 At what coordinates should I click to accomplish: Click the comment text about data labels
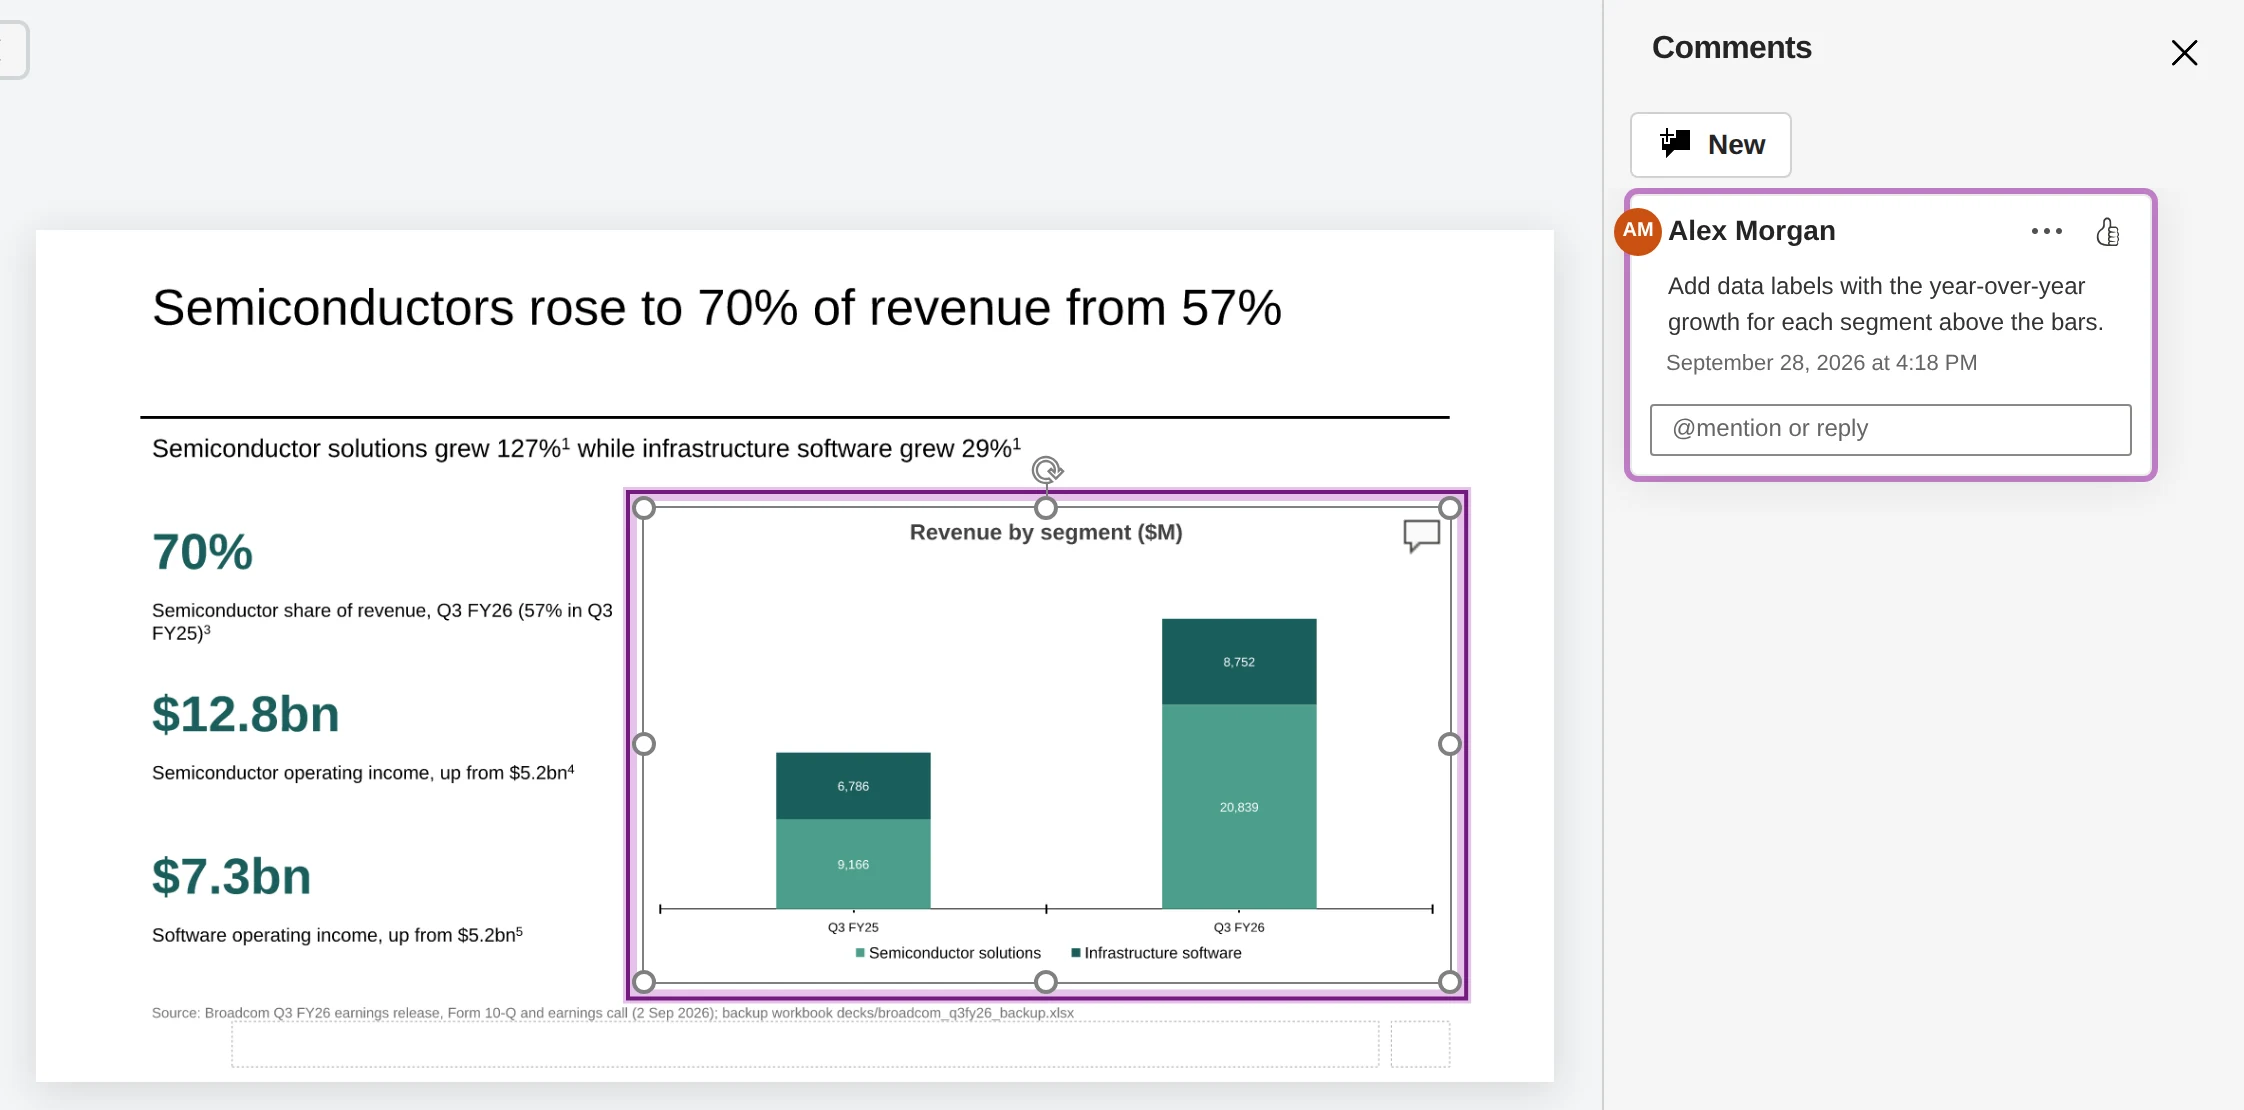(x=1885, y=304)
